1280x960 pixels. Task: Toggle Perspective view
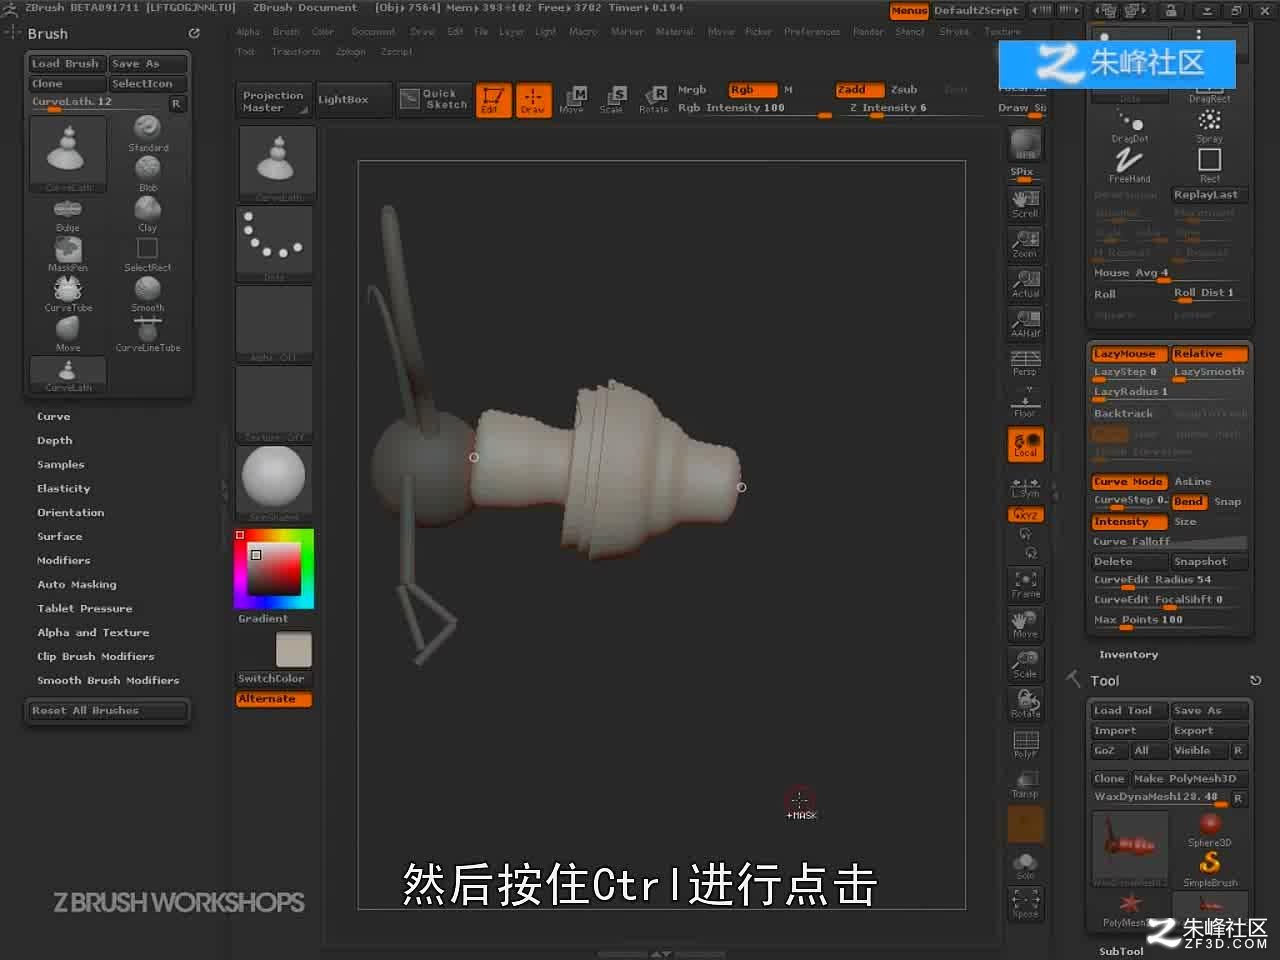[x=1025, y=363]
